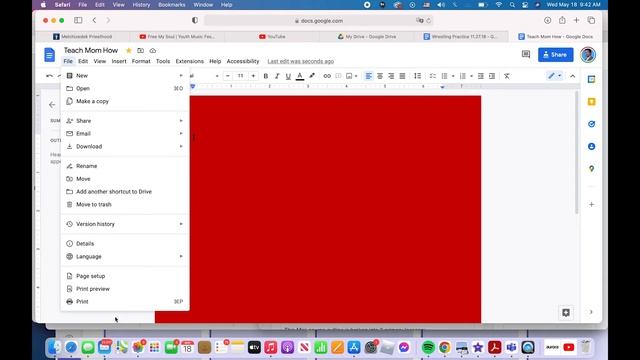Open comment history icon near Share

pyautogui.click(x=526, y=54)
